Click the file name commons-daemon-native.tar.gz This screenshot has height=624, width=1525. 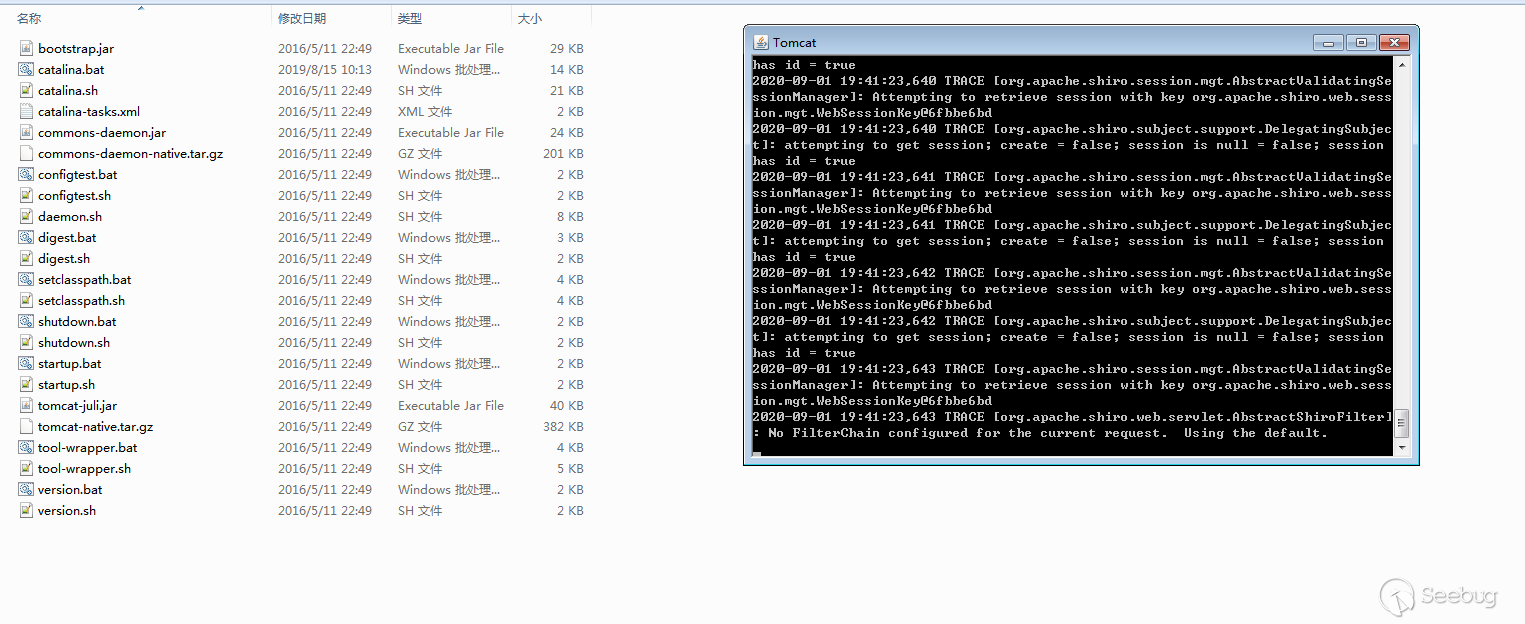click(130, 153)
